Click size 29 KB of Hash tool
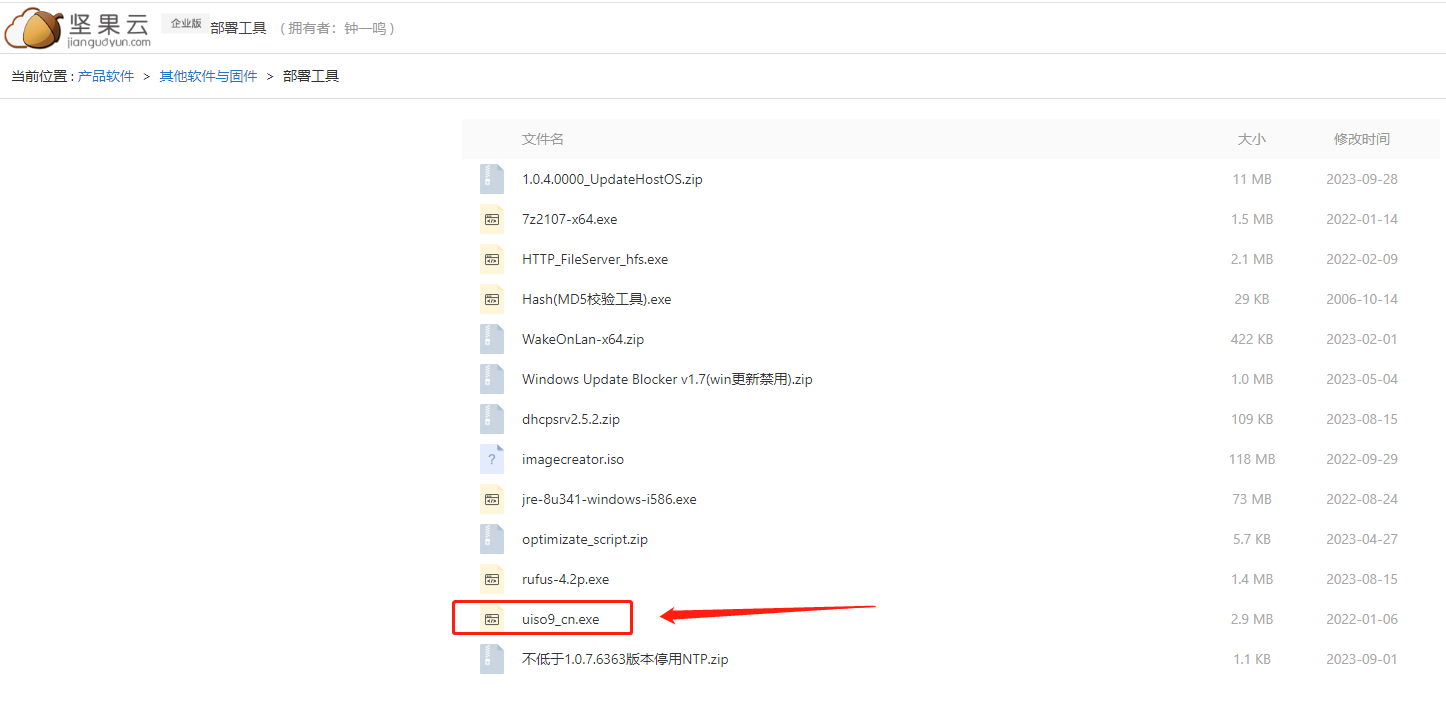This screenshot has height=707, width=1446. pyautogui.click(x=1252, y=299)
